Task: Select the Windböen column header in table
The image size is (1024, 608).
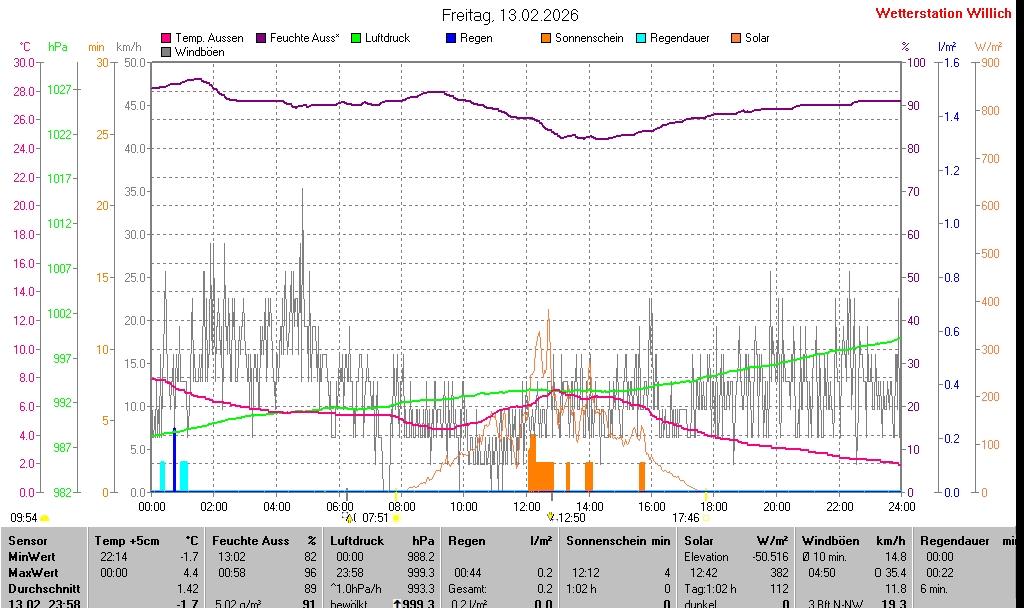Action: (829, 541)
